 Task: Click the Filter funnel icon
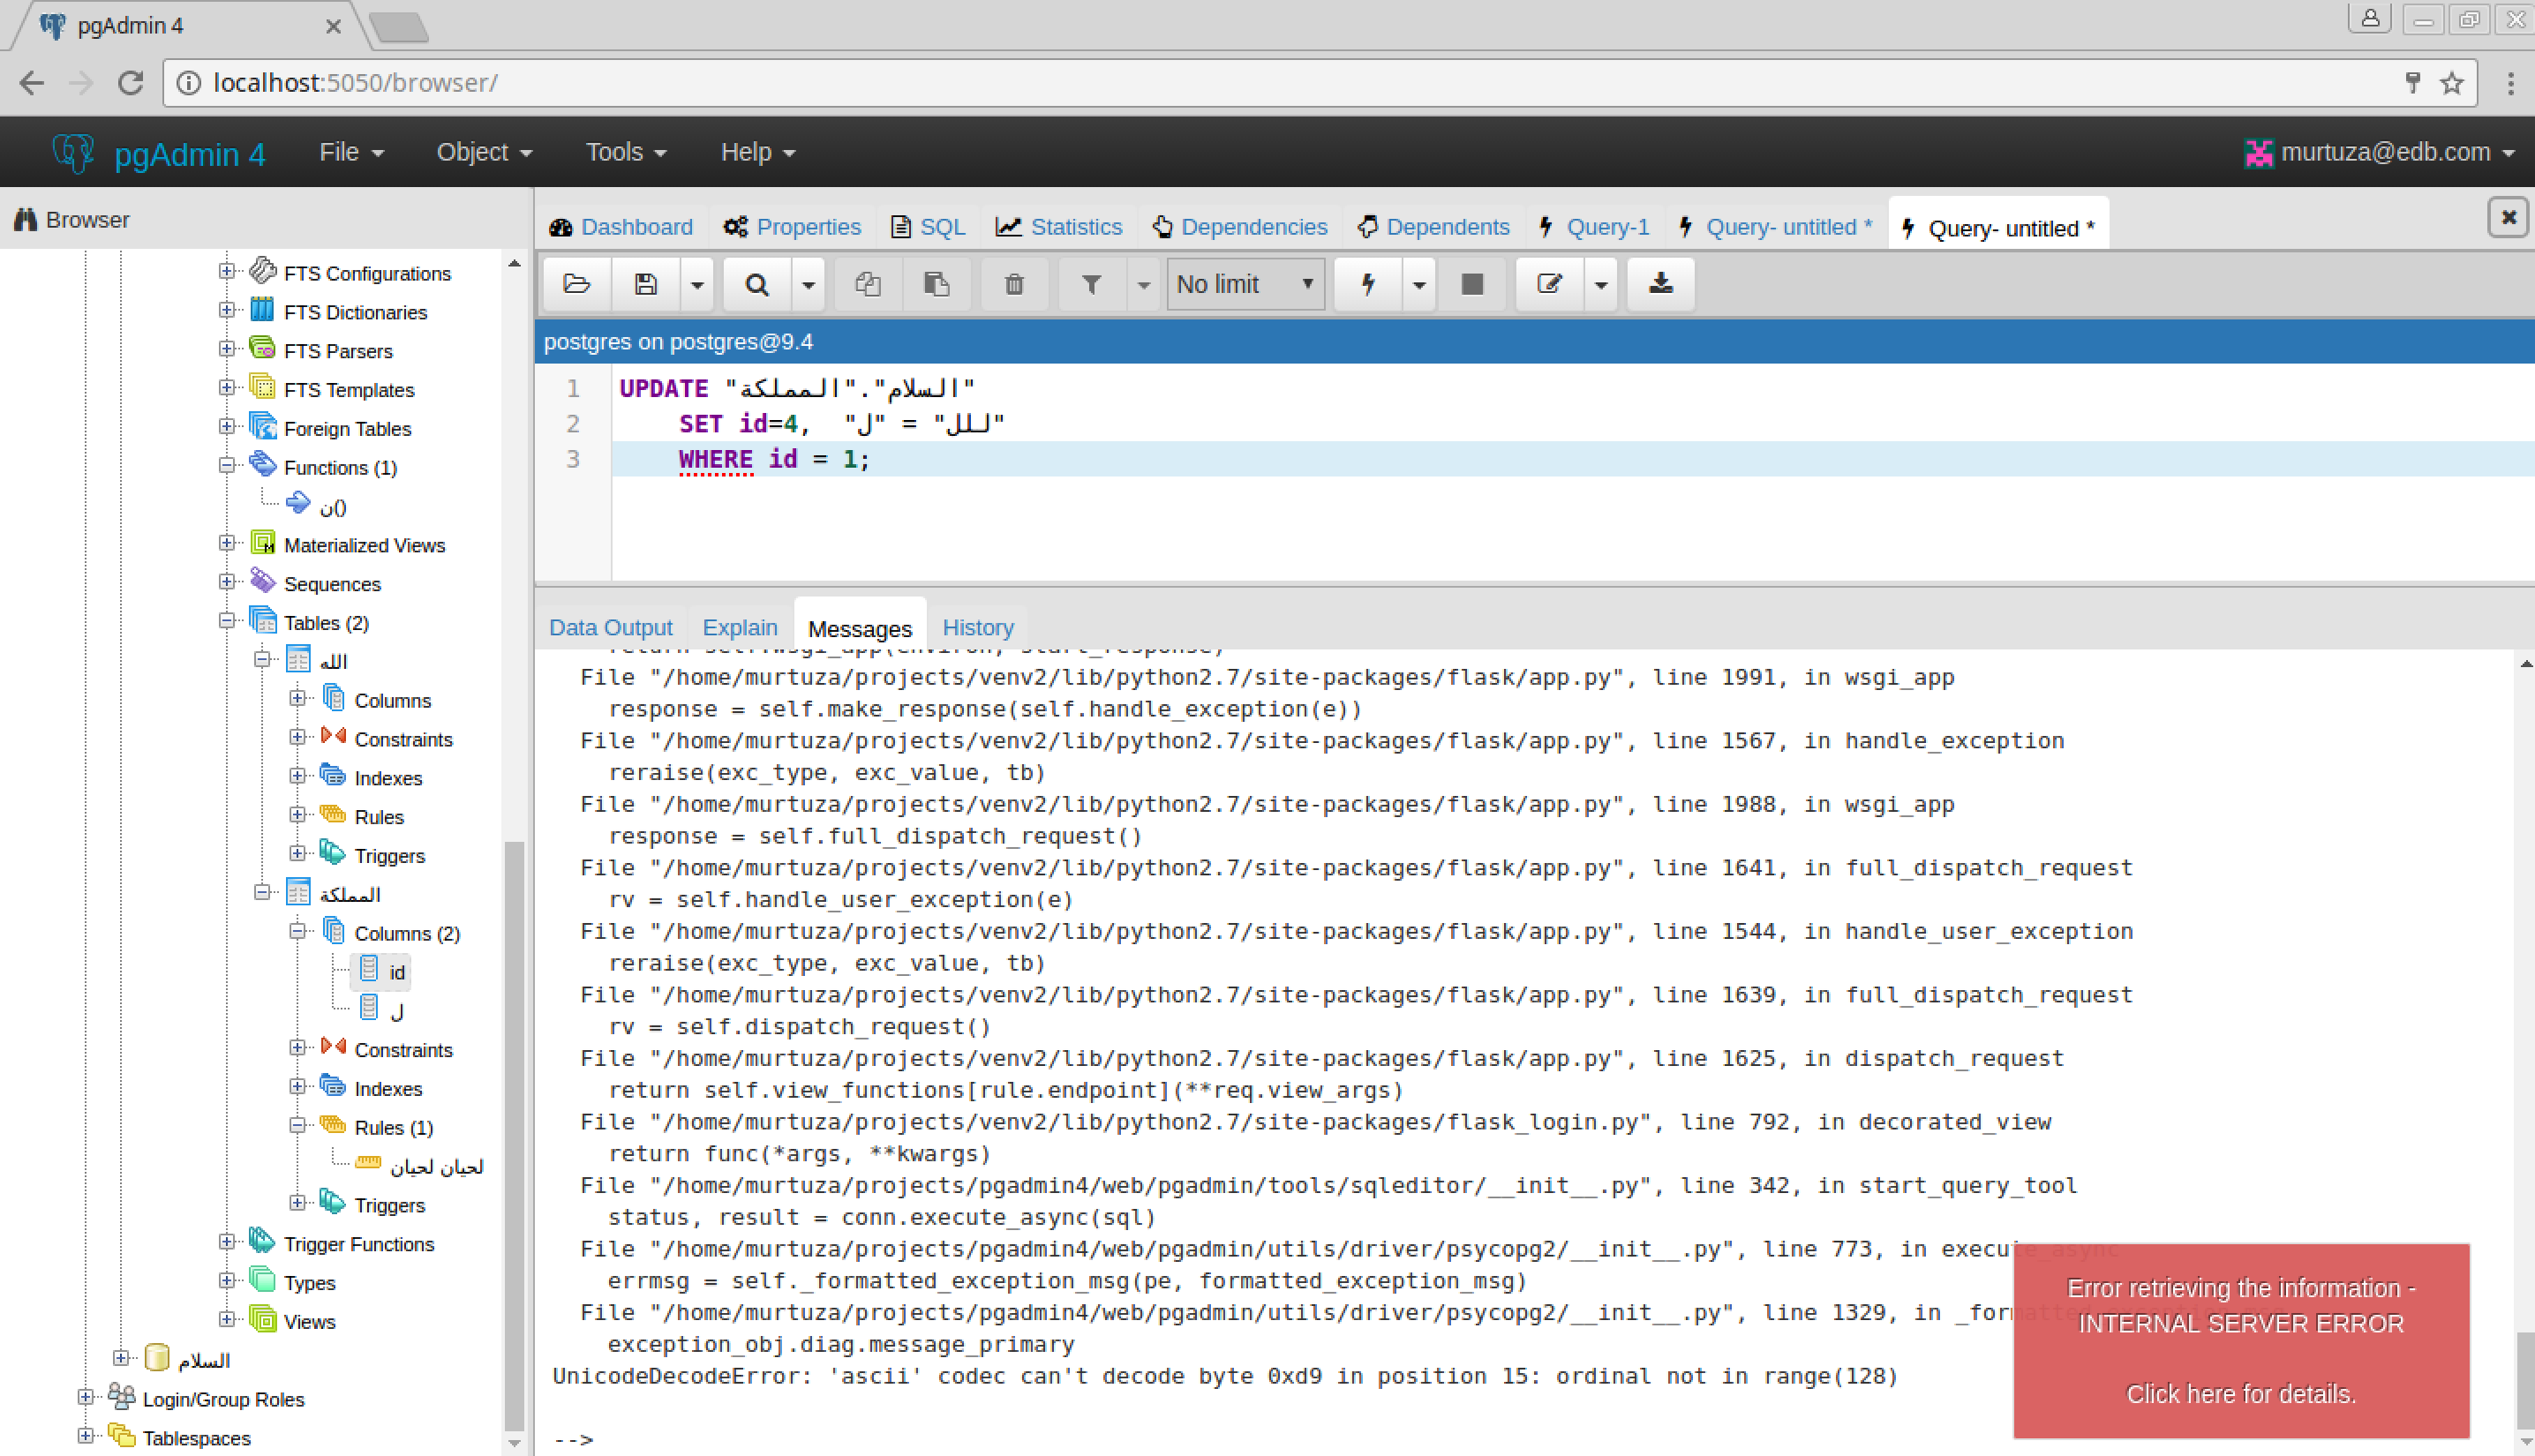pos(1092,284)
